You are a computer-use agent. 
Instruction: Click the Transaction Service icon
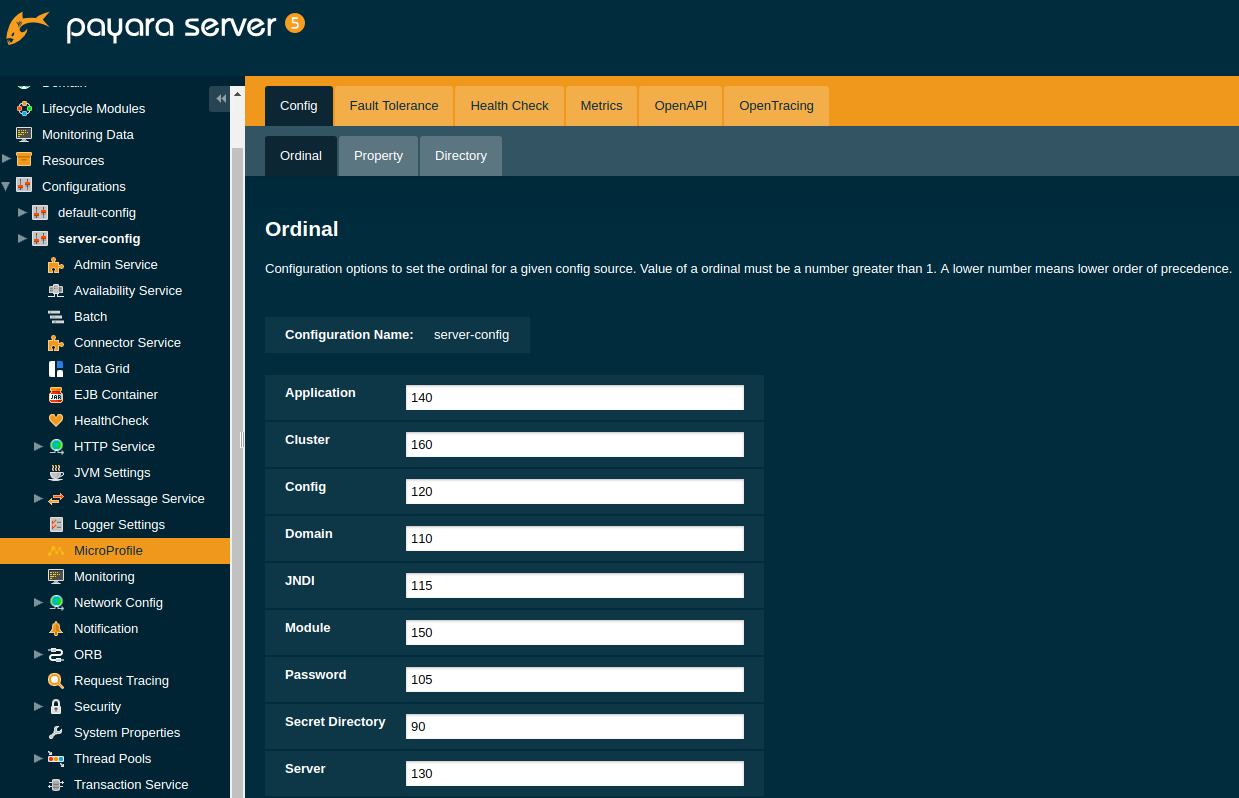pos(56,784)
